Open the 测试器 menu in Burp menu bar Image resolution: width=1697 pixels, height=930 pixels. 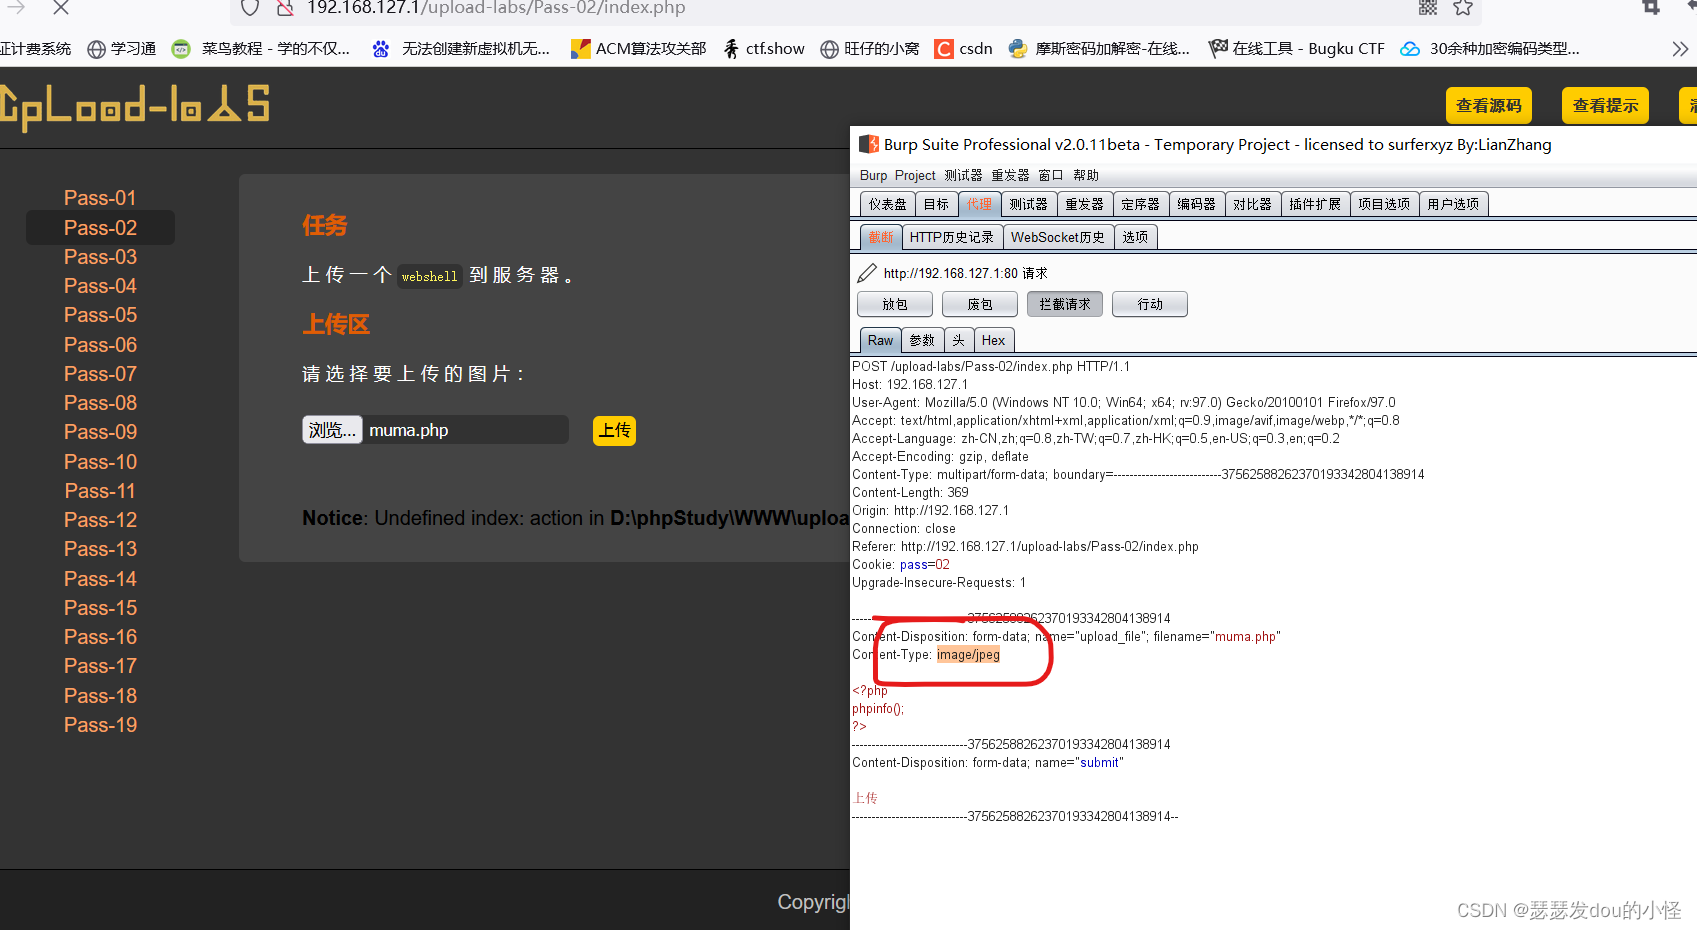click(x=963, y=175)
